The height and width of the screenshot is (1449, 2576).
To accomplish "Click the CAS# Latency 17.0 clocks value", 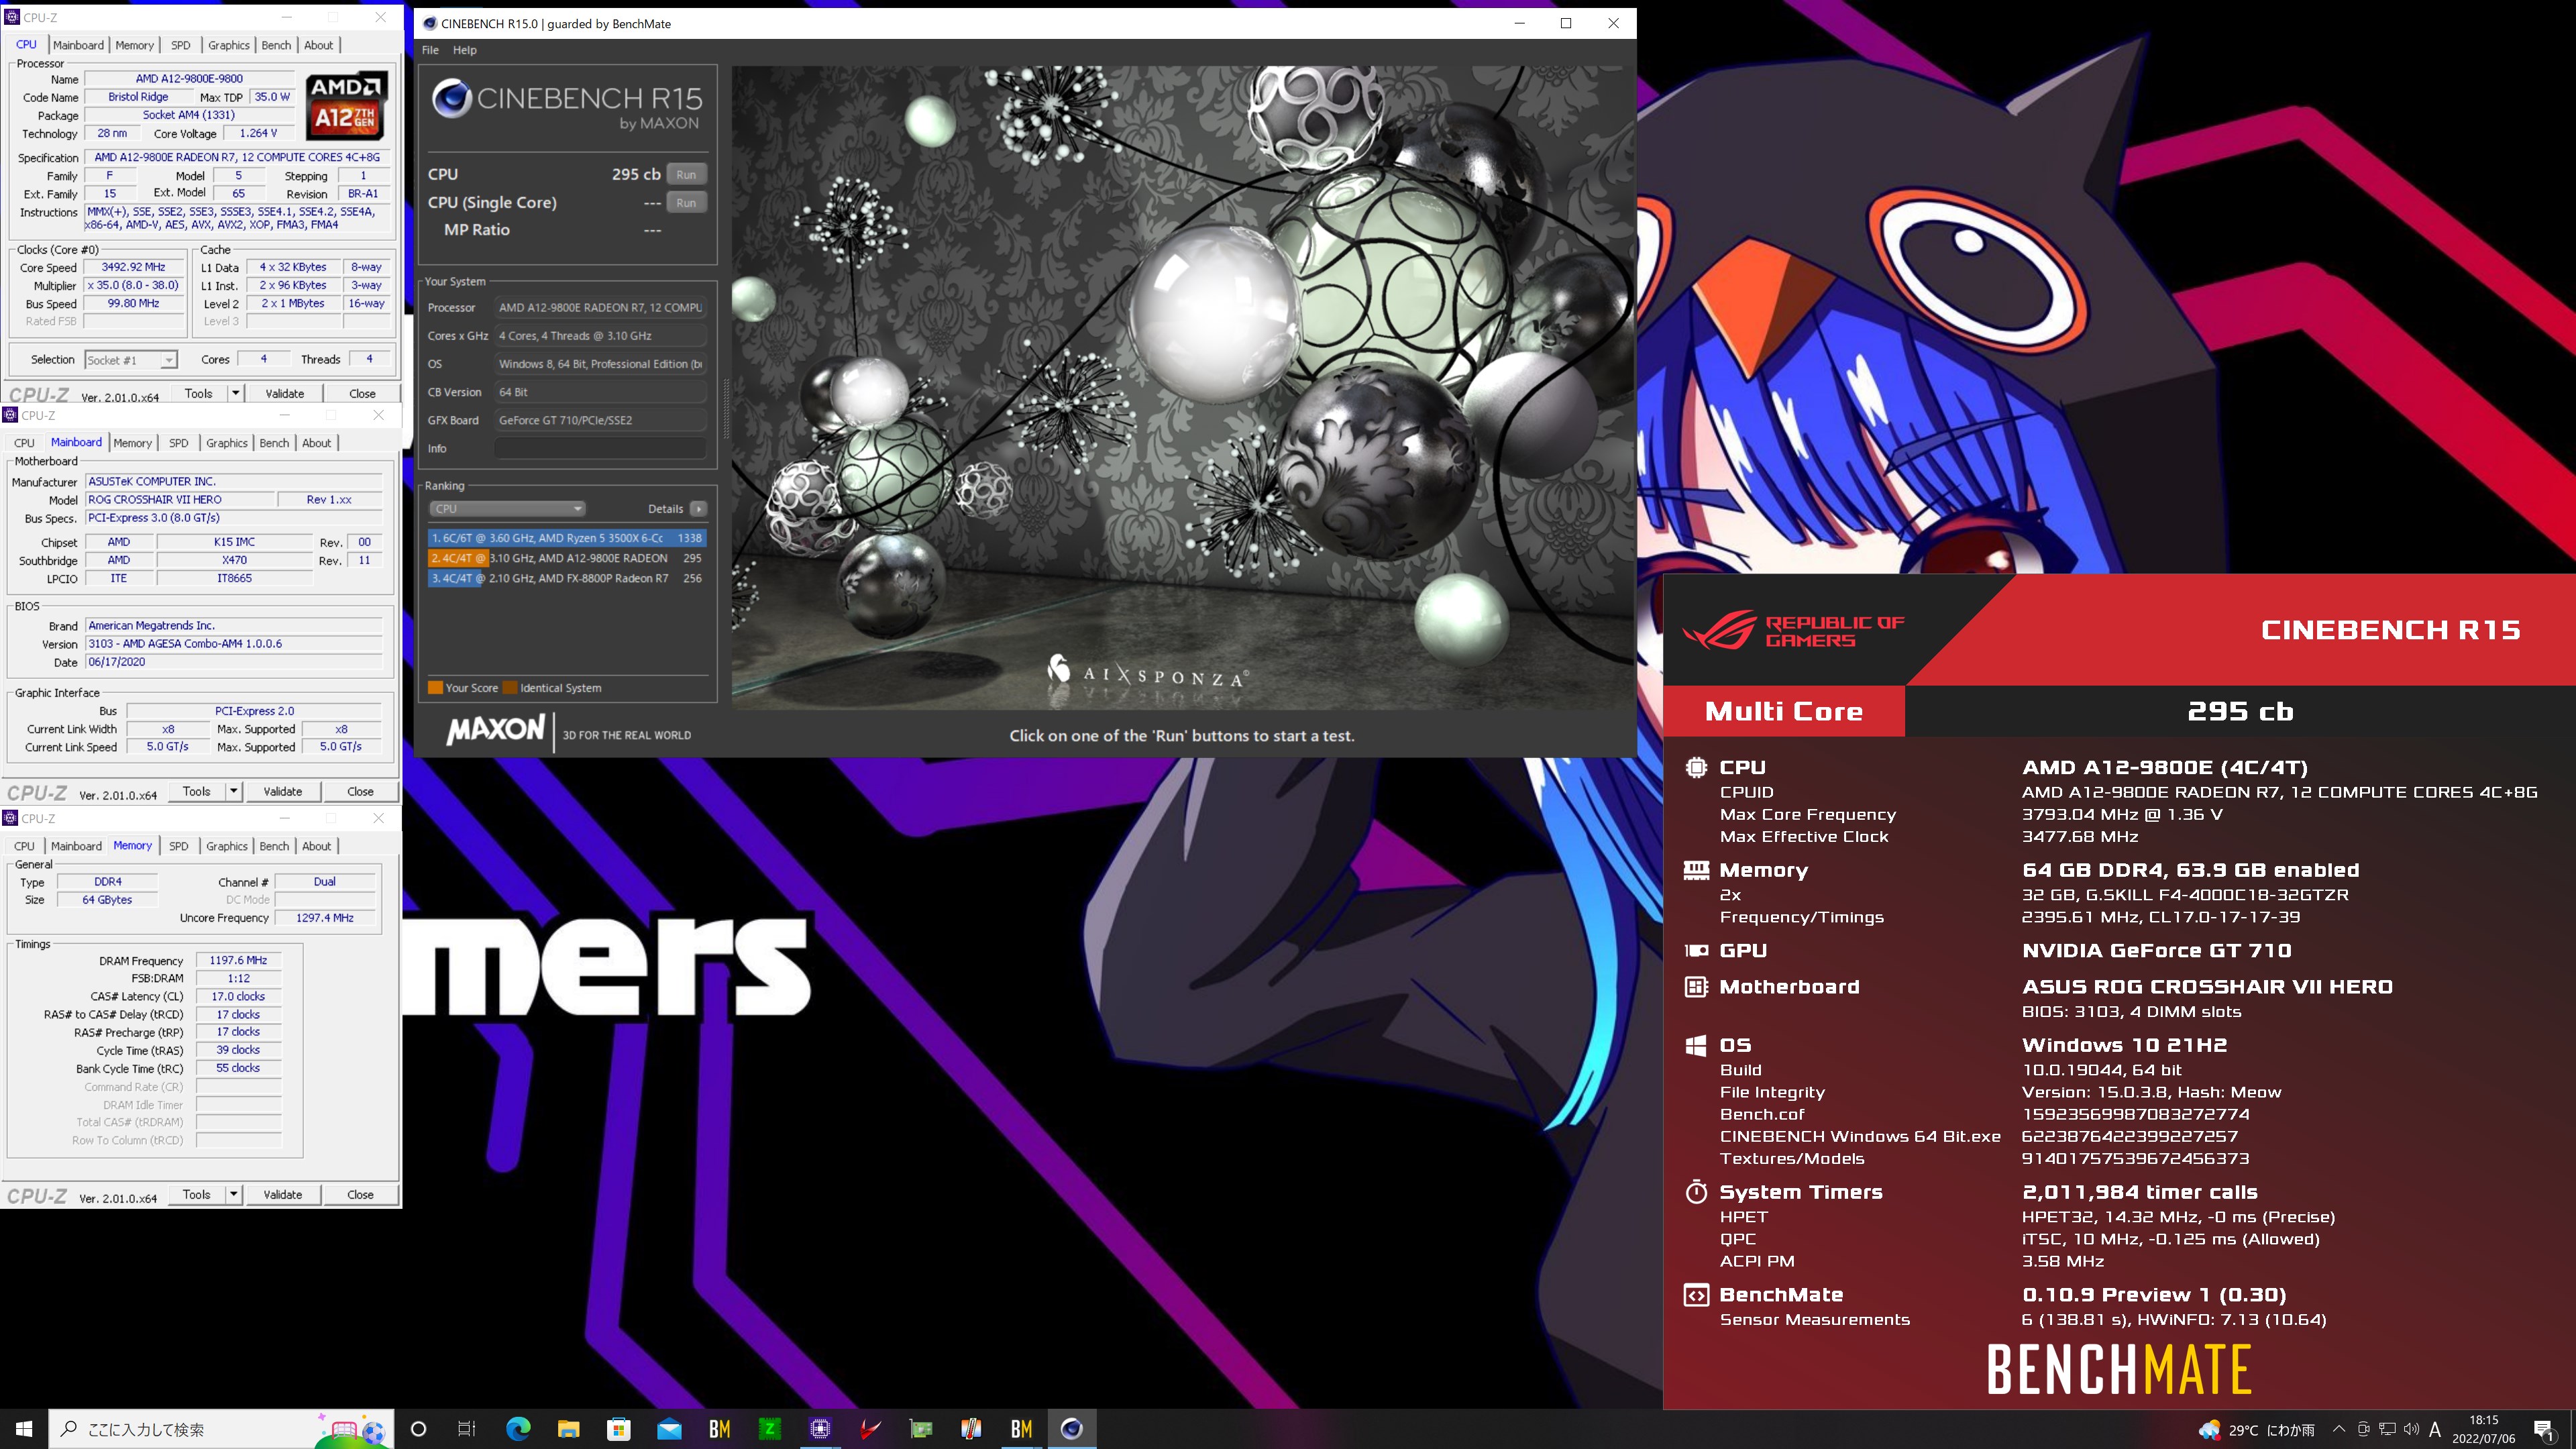I will (x=238, y=996).
